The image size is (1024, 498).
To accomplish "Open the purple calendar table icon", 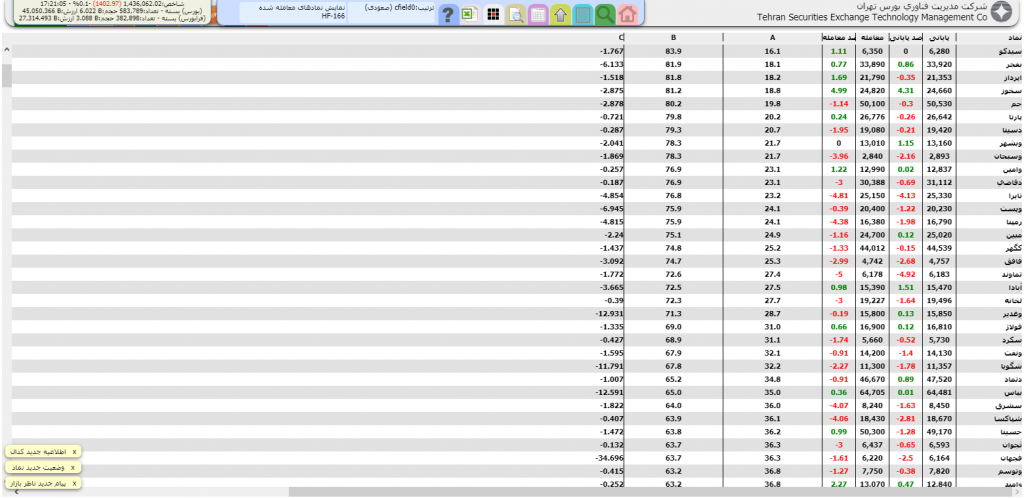I will coord(538,14).
